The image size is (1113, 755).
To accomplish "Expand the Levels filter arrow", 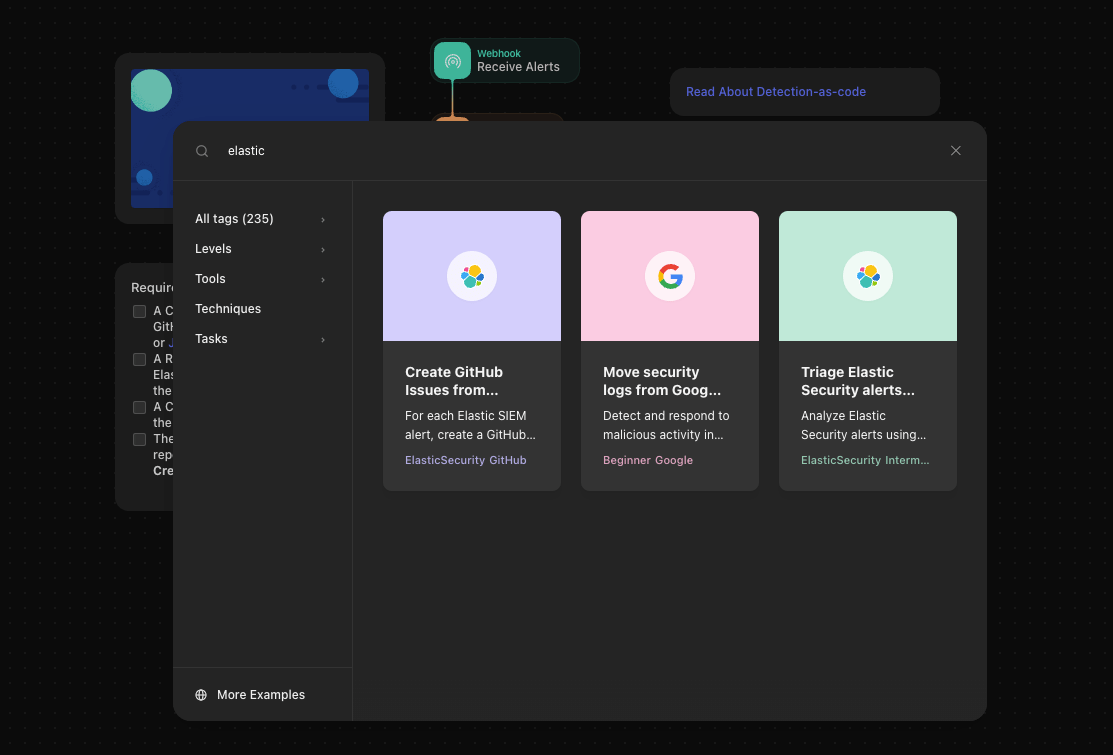I will 323,250.
